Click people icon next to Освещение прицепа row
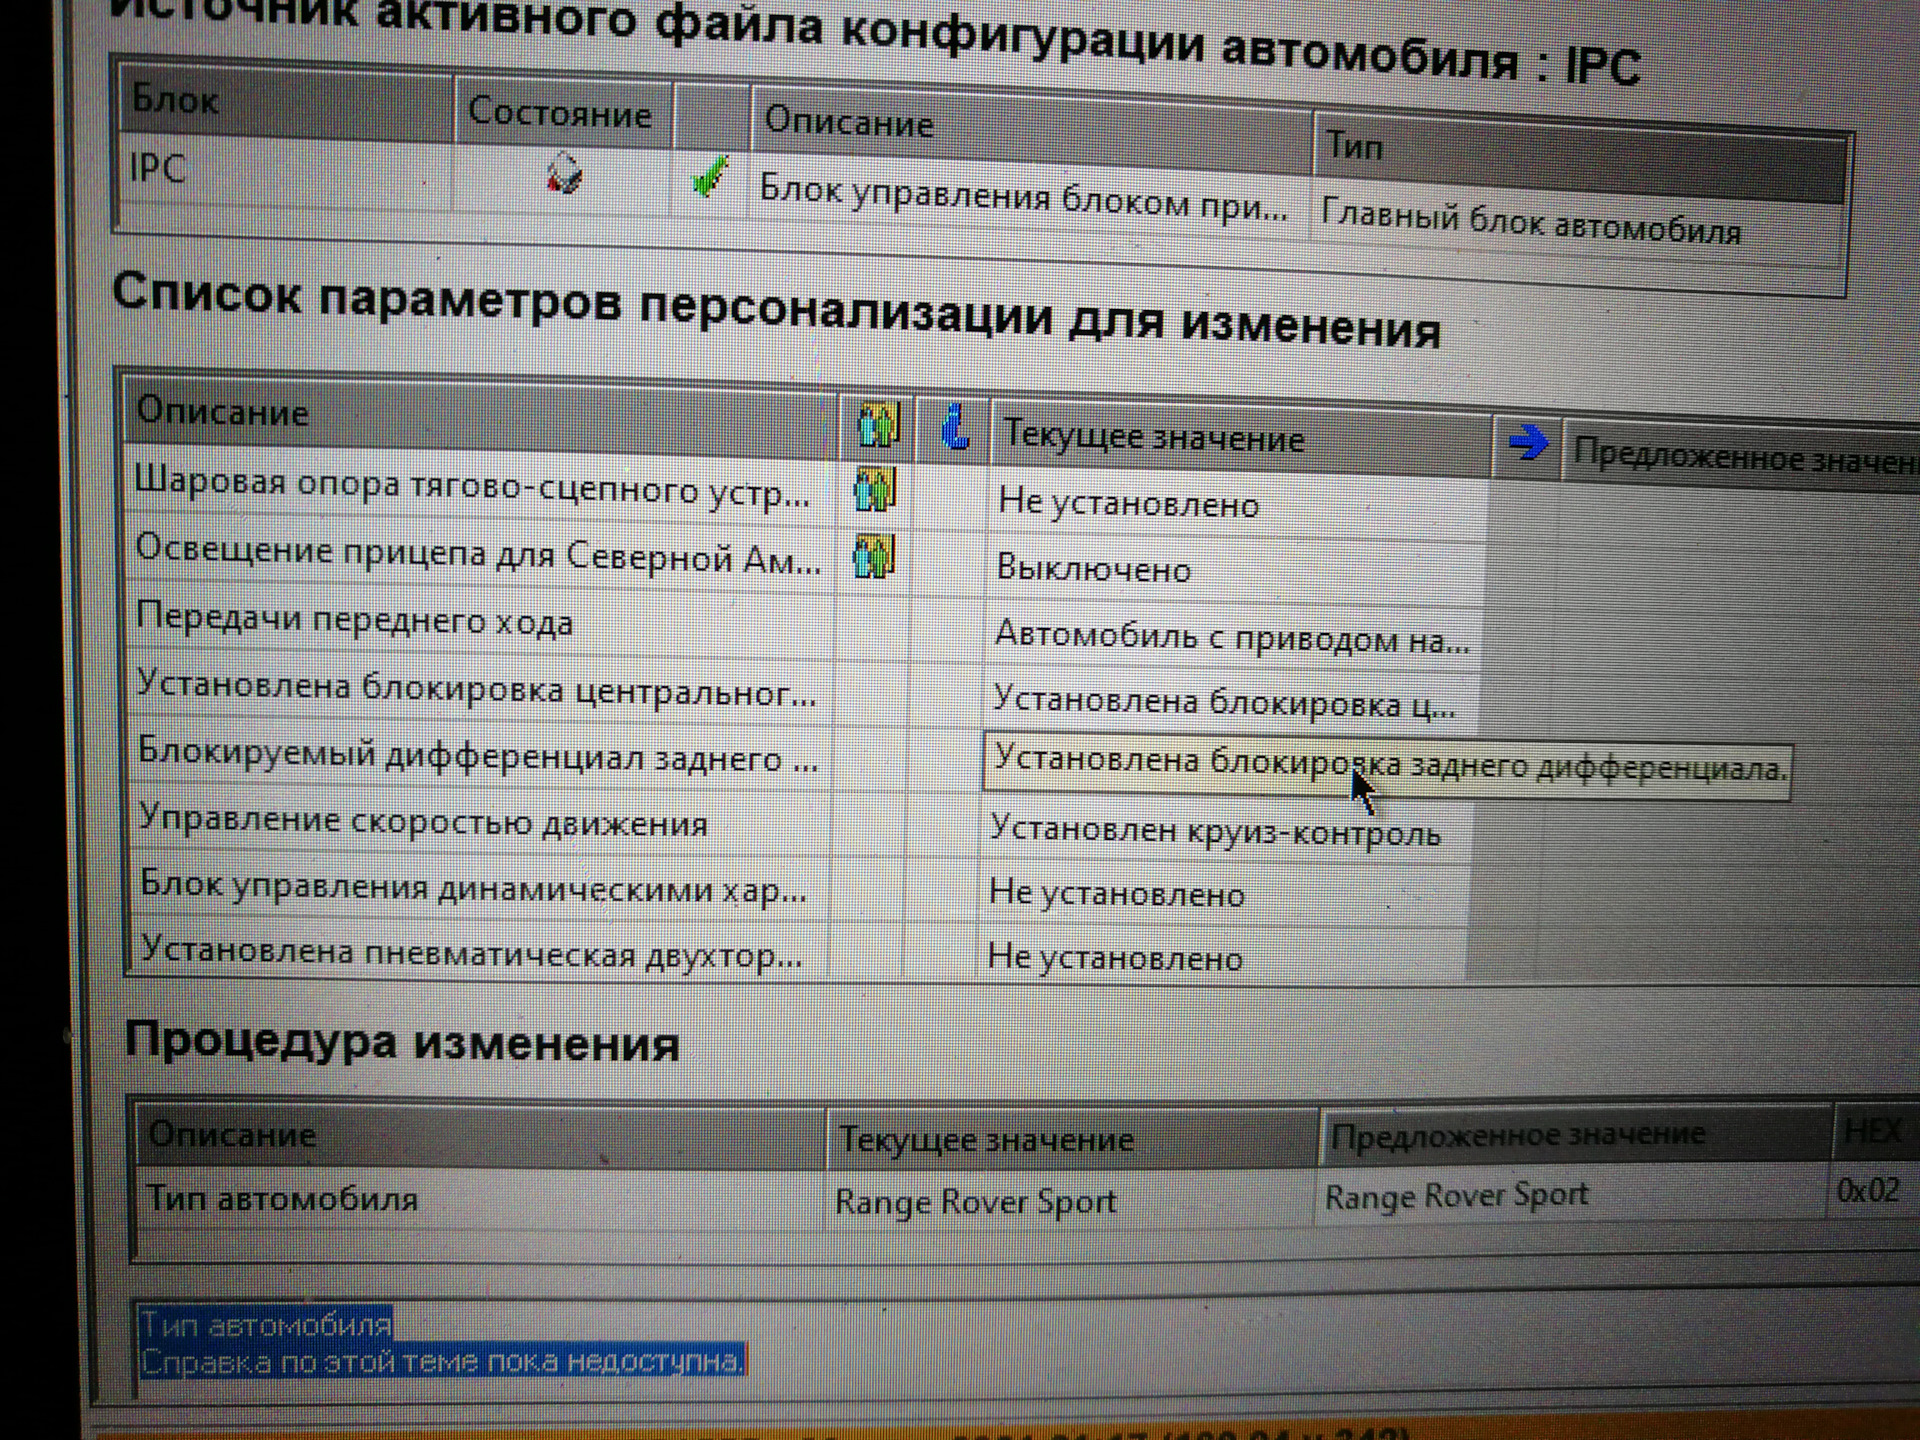 pos(873,557)
